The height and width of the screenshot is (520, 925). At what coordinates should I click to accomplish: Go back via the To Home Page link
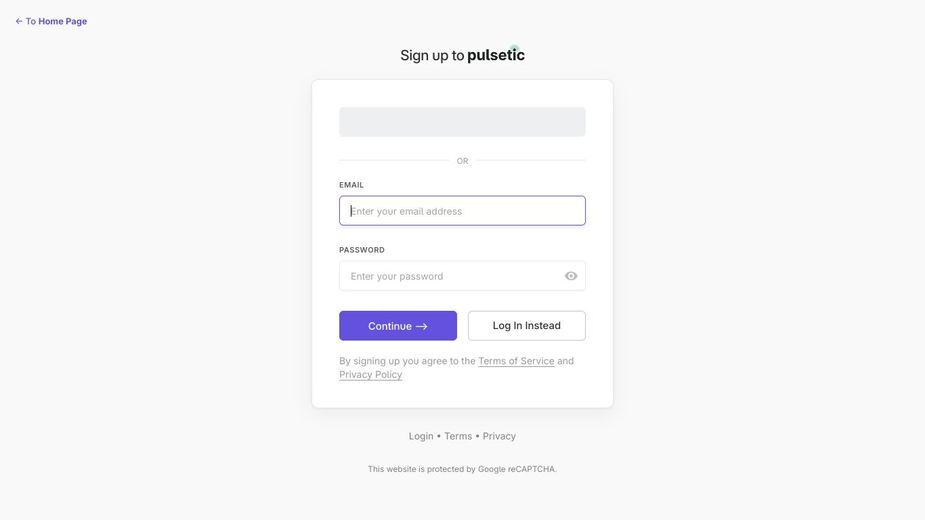tap(51, 21)
